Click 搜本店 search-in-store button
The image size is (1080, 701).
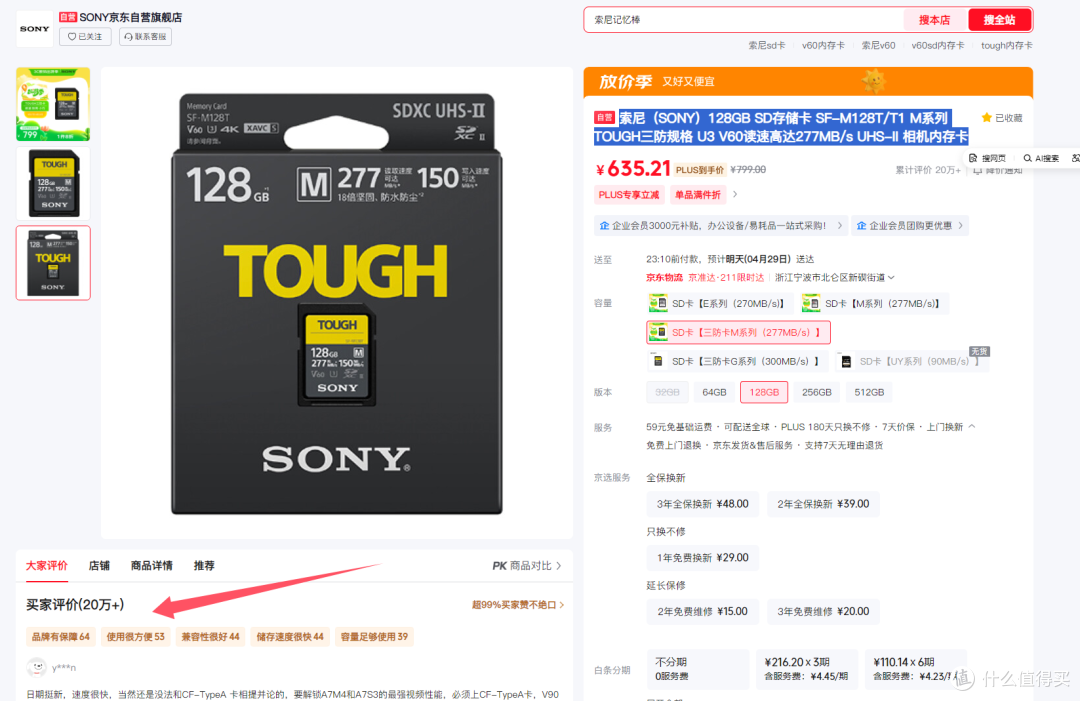point(934,20)
